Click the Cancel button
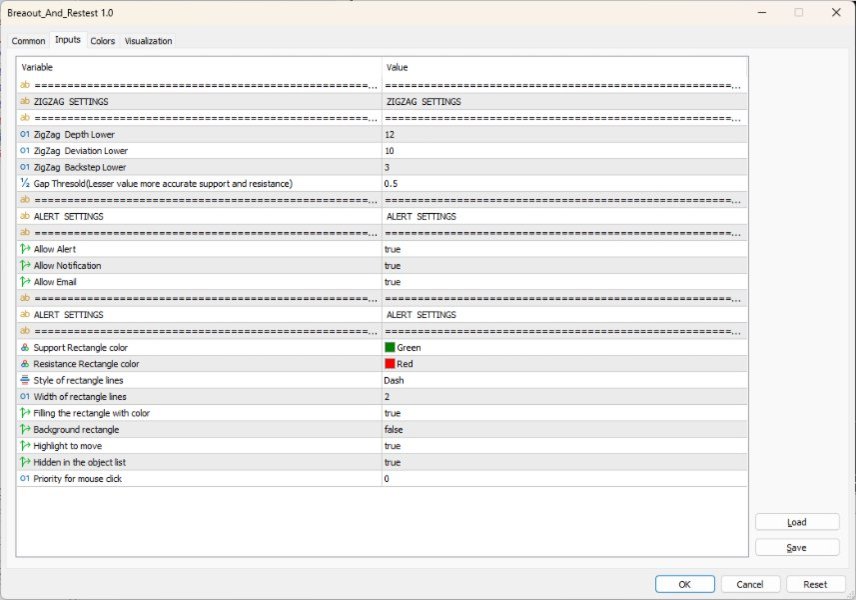This screenshot has height=600, width=856. pyautogui.click(x=750, y=584)
